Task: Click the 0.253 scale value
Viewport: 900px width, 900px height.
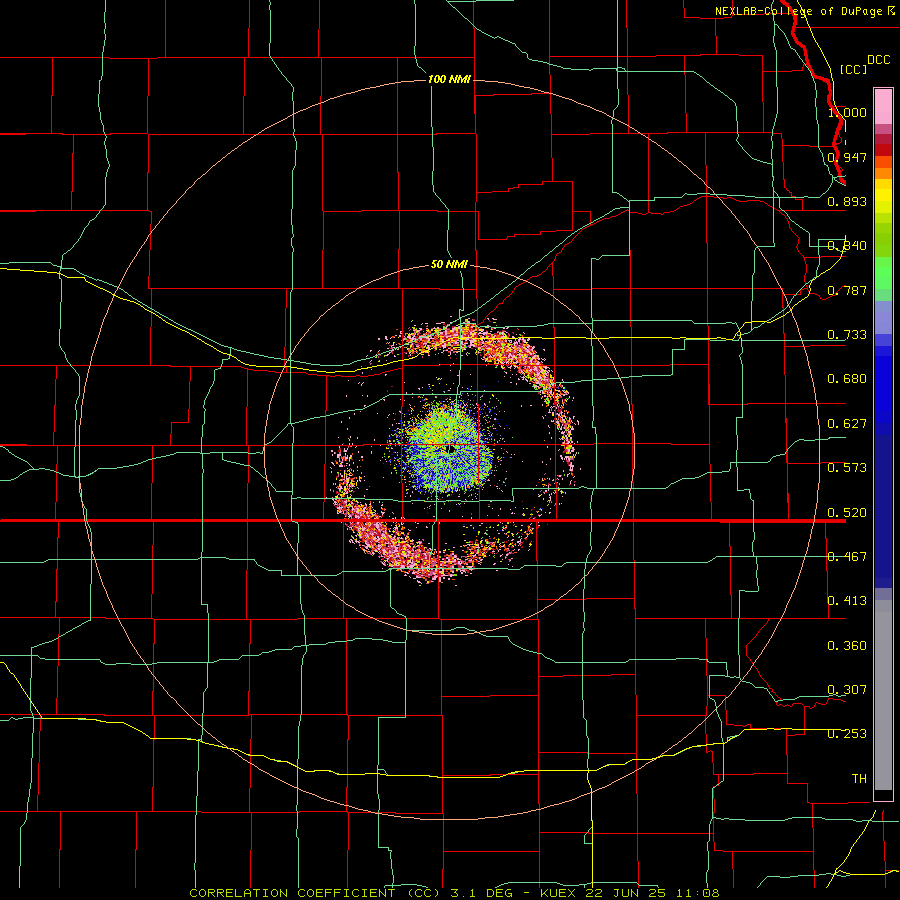Action: pos(847,734)
